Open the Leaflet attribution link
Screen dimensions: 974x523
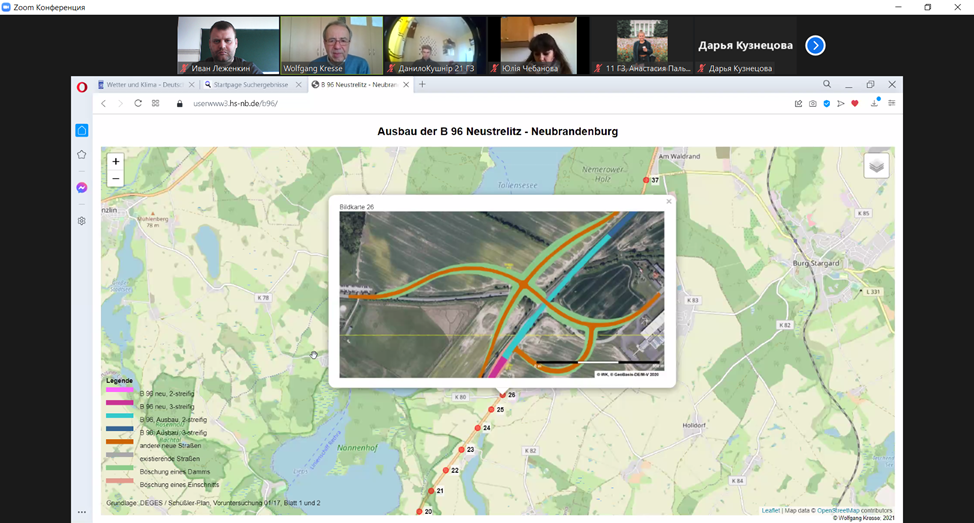tap(770, 511)
